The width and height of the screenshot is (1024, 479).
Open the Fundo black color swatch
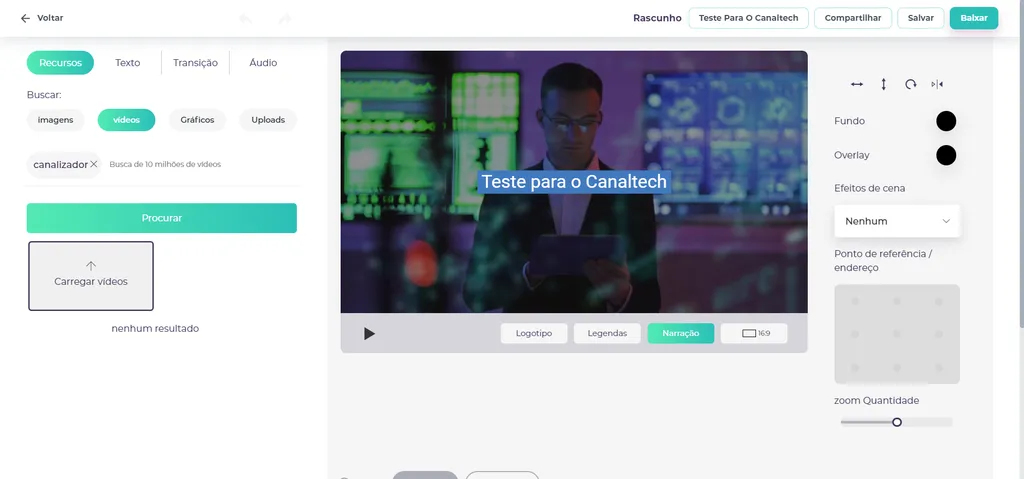coord(946,121)
